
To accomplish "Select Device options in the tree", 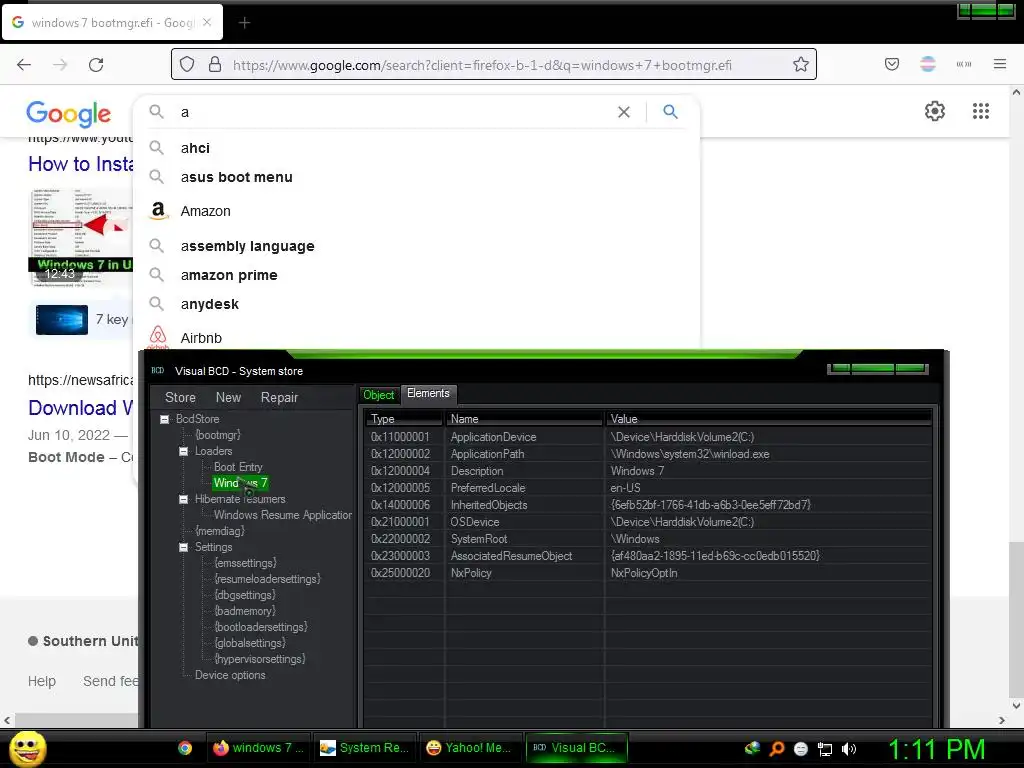I will coord(230,675).
